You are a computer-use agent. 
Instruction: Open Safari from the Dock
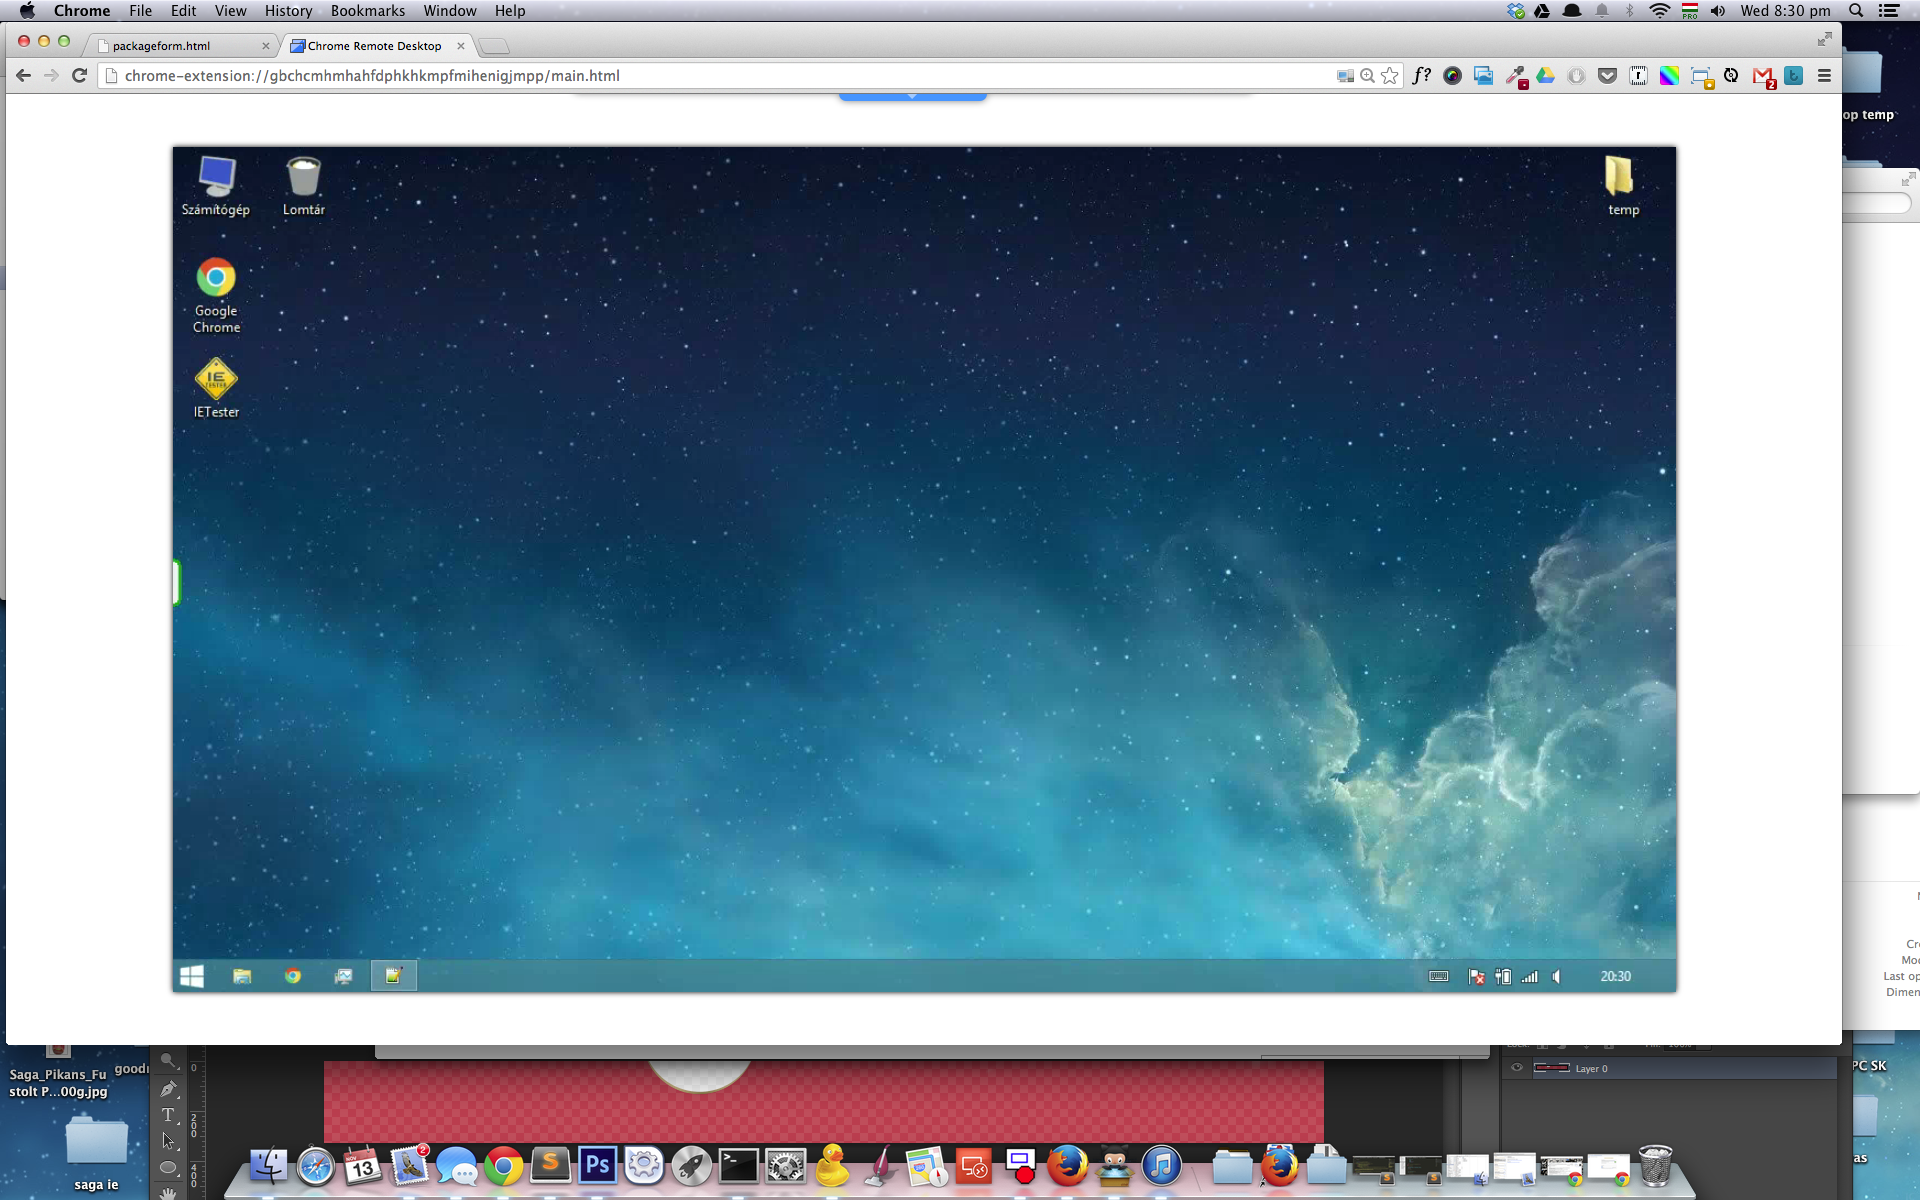pos(316,1166)
